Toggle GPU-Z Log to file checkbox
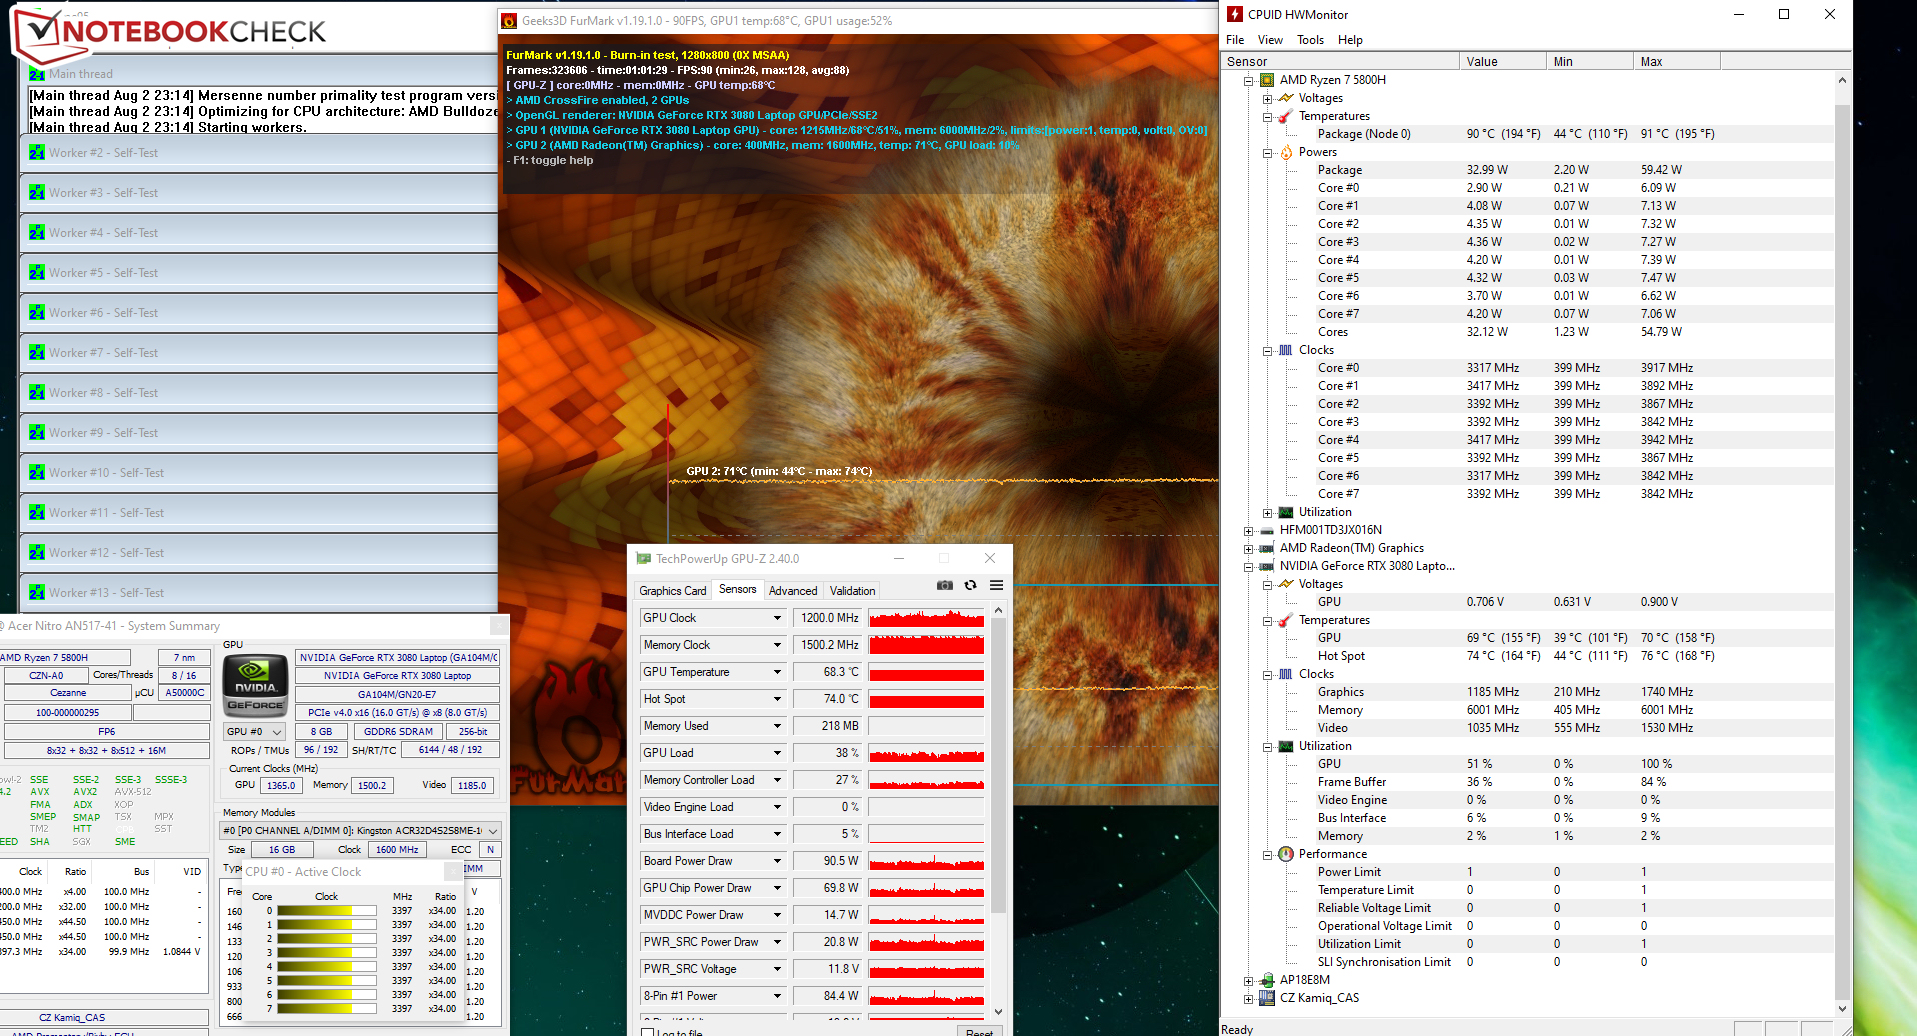Viewport: 1917px width, 1036px height. [648, 1033]
